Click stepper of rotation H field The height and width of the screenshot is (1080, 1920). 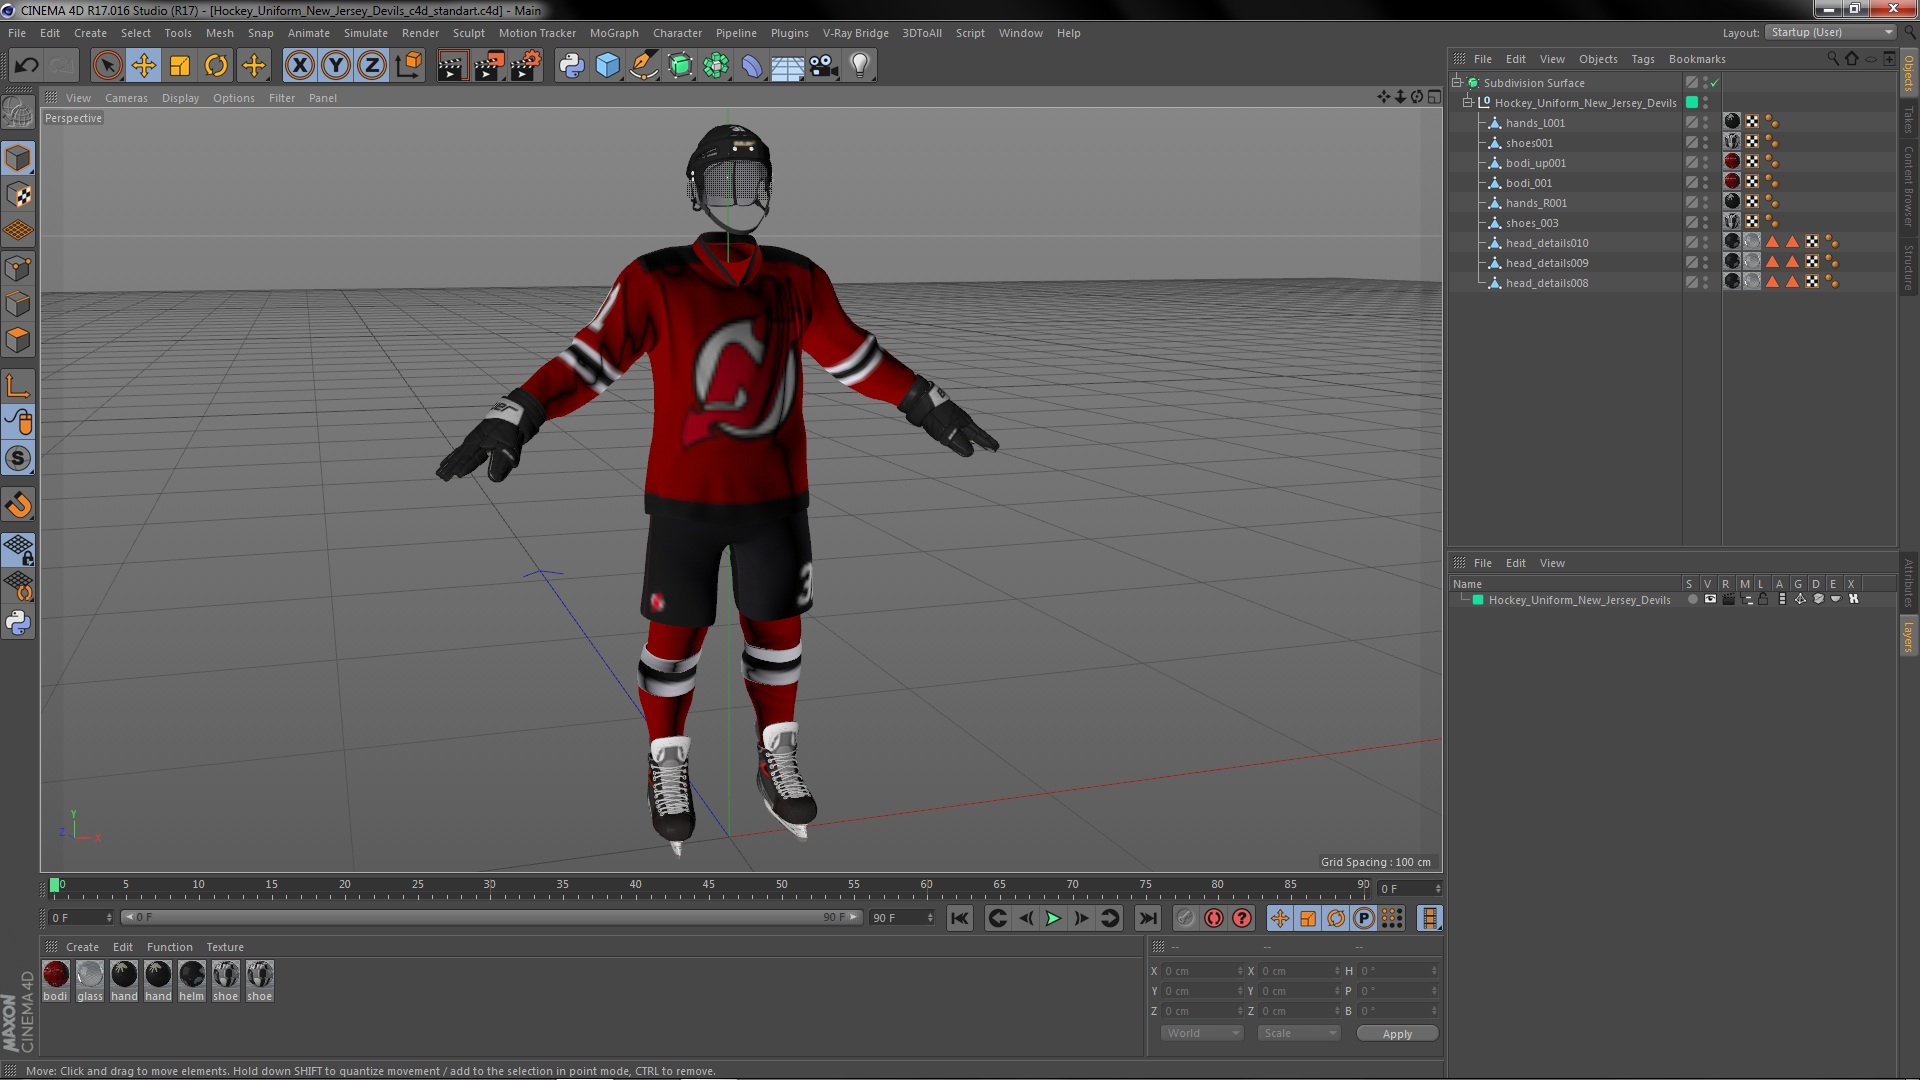coord(1434,971)
